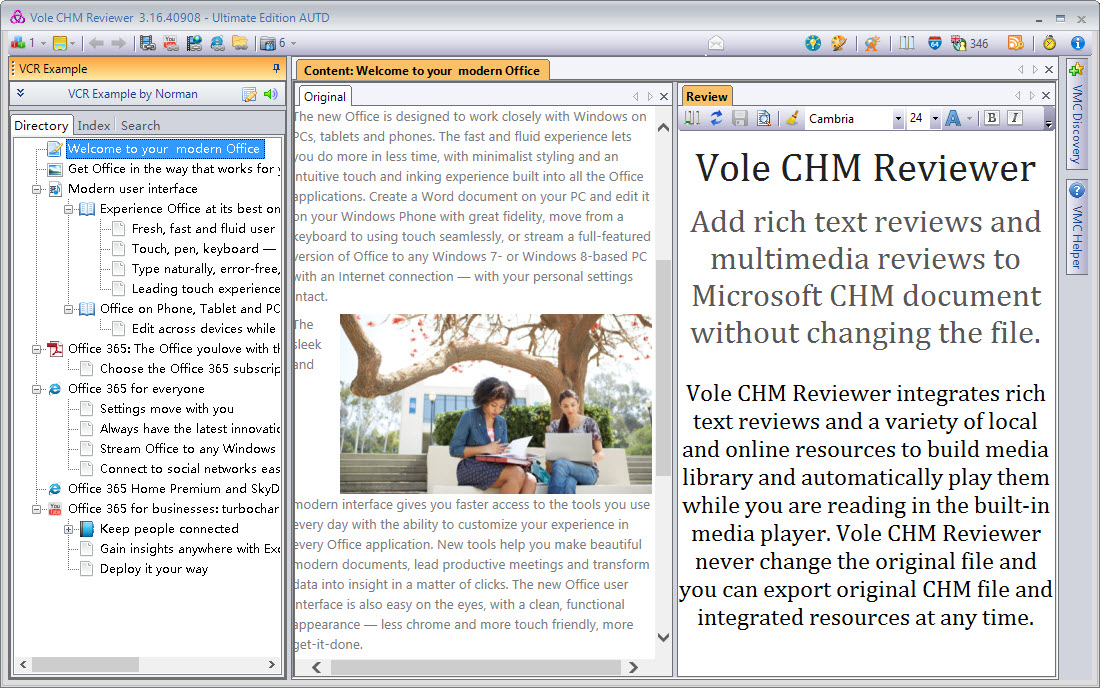
Task: Select 'Office 365 for everyone' in the tree
Action: pyautogui.click(x=136, y=389)
